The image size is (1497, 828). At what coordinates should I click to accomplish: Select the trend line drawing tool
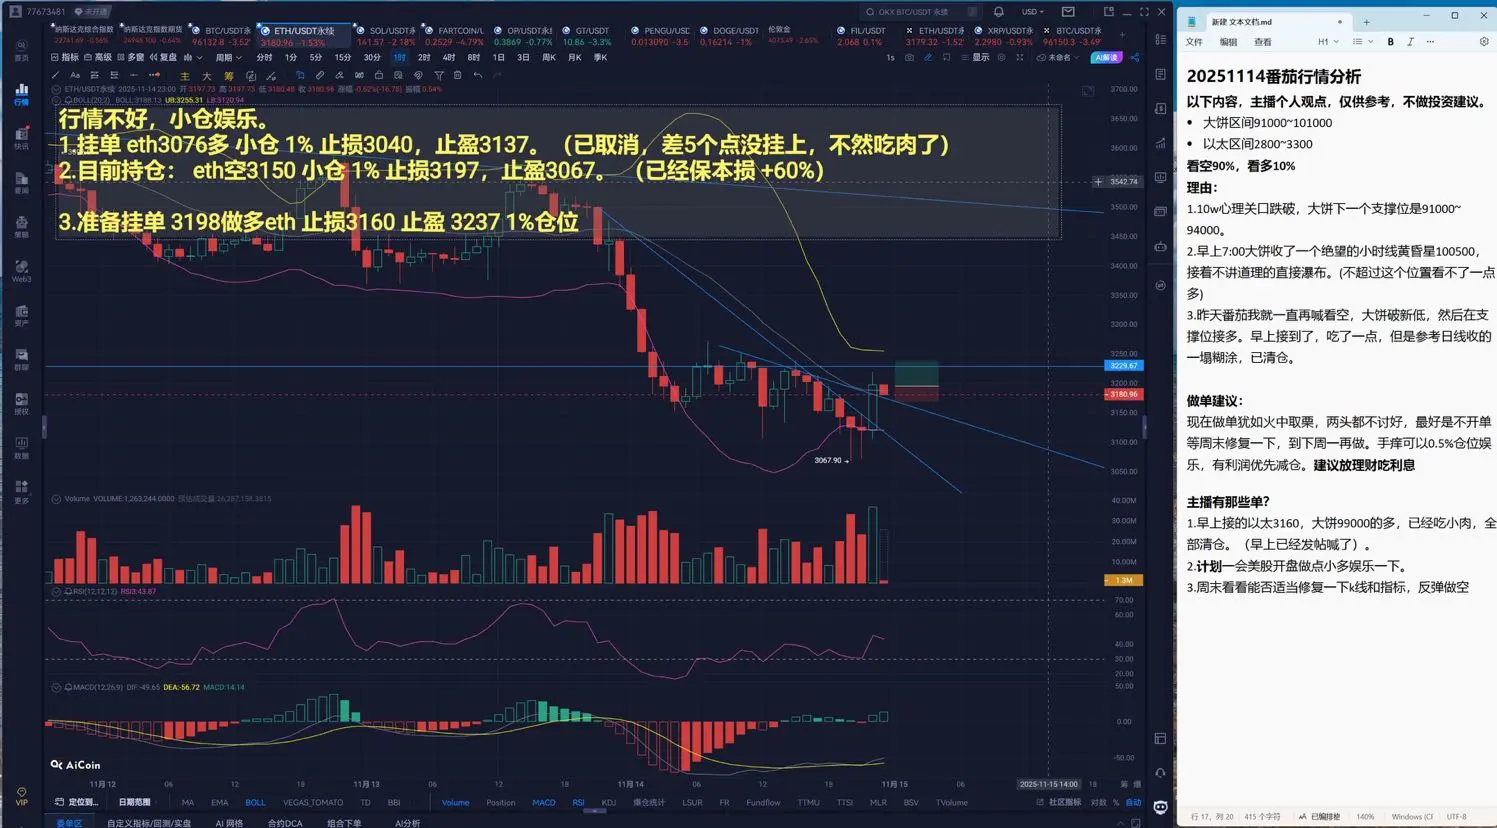(x=55, y=75)
